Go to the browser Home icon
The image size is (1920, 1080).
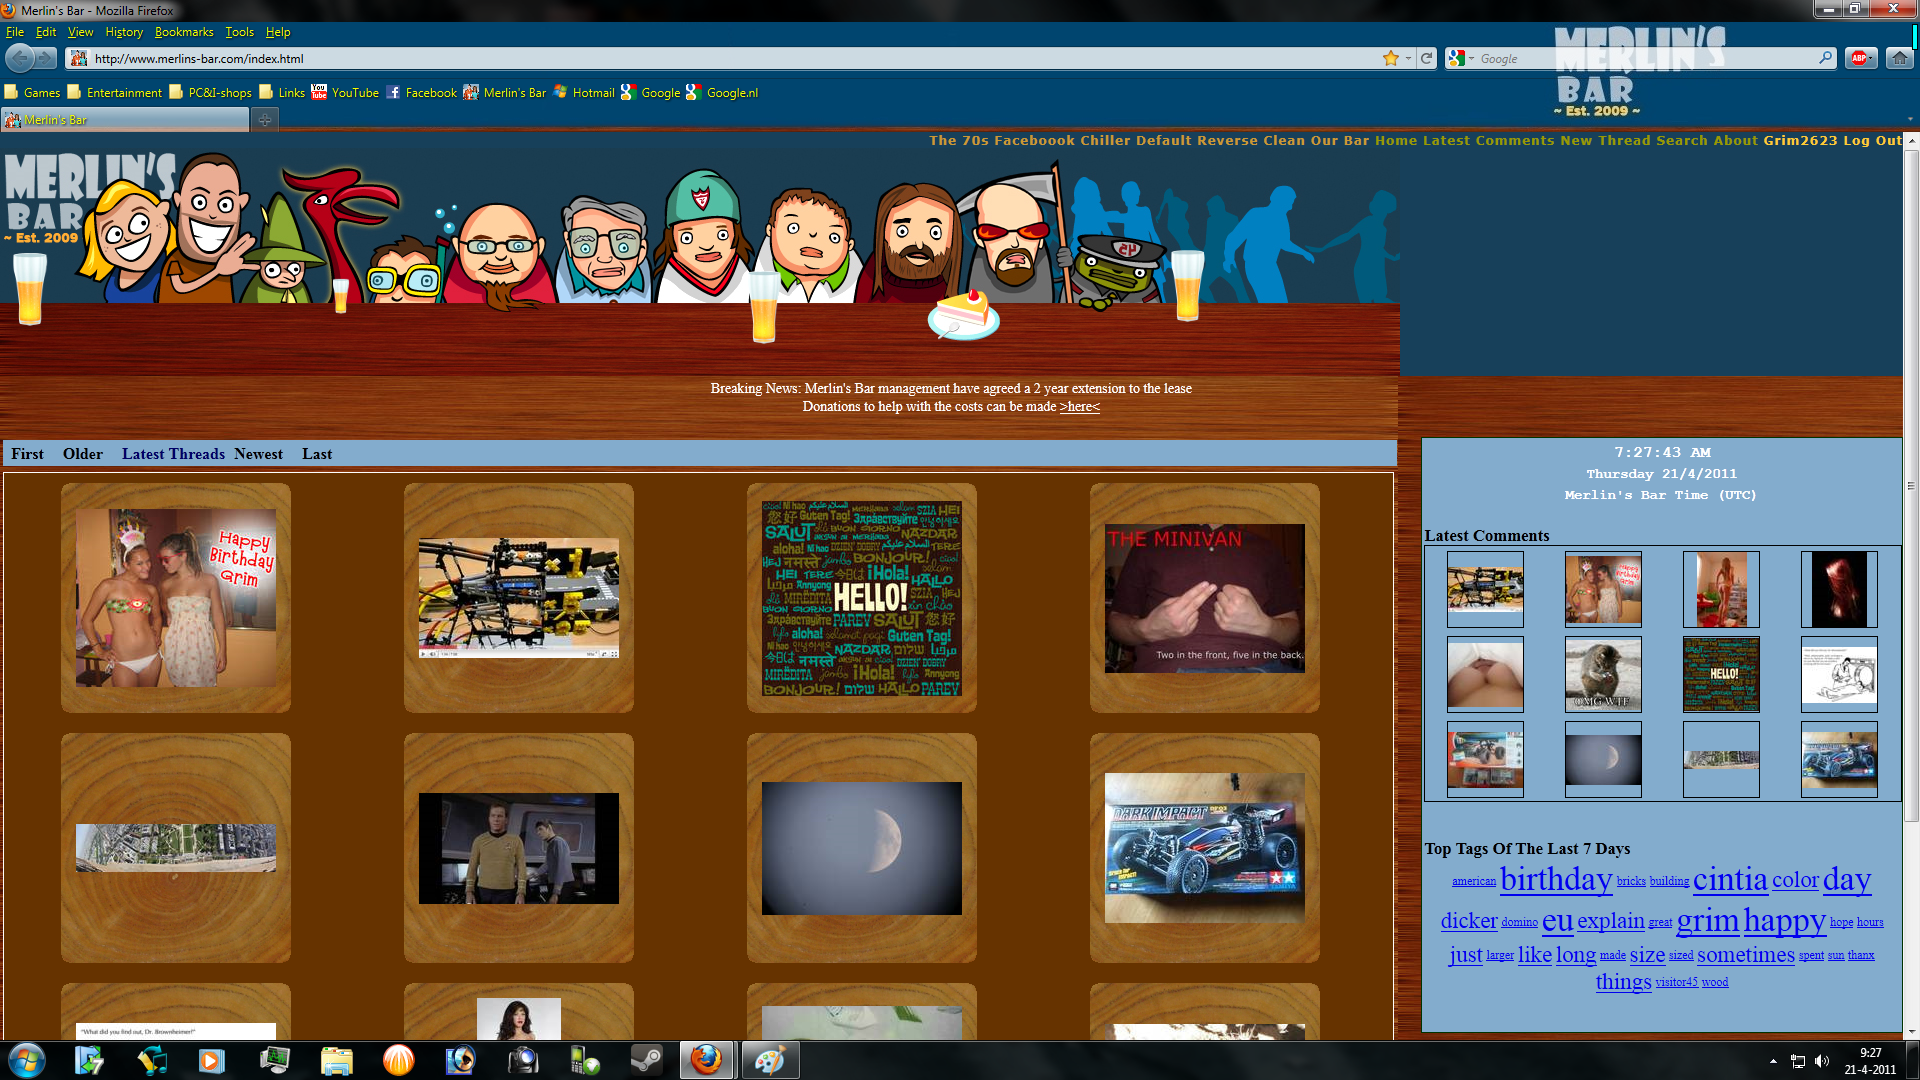1899,58
